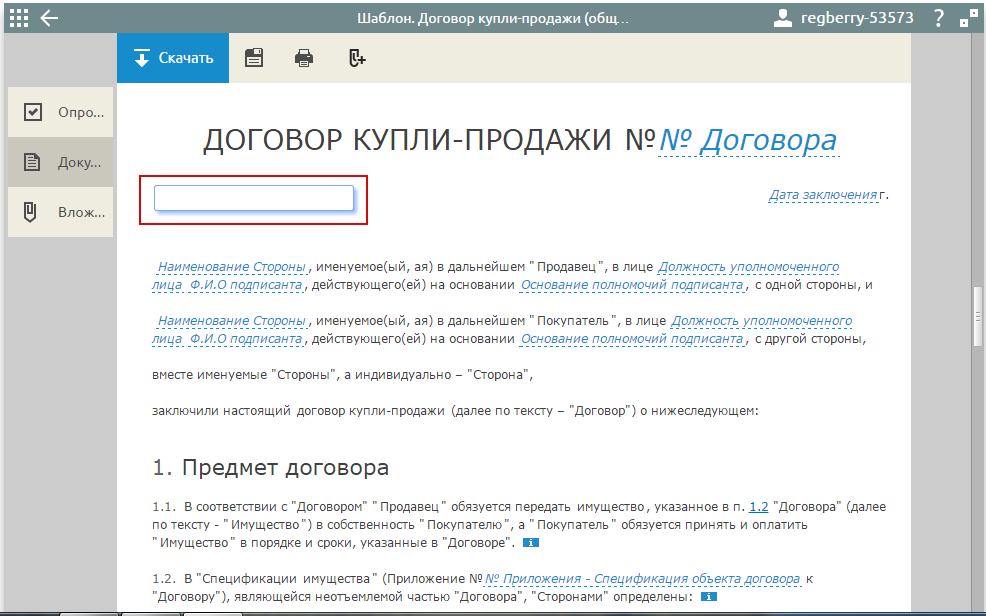Screen dimensions: 986x616
Task: Open the Влож... attachments sidebar tab
Action: pos(60,211)
